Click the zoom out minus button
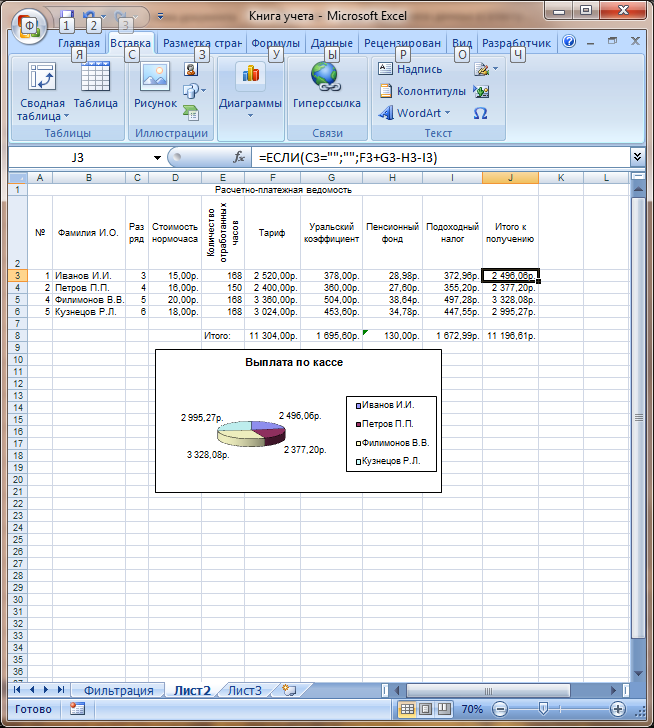Screen dimensions: 654x728 [500, 709]
